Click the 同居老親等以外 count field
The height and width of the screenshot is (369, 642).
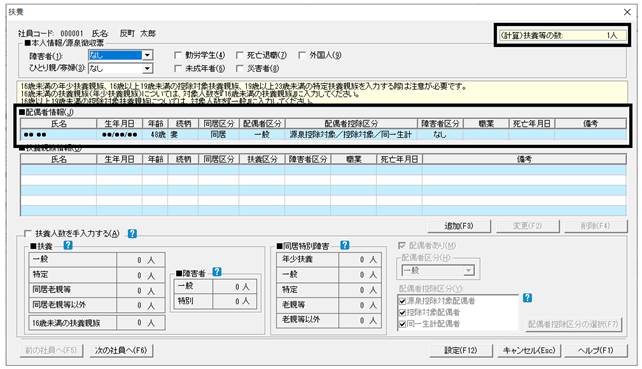[140, 305]
